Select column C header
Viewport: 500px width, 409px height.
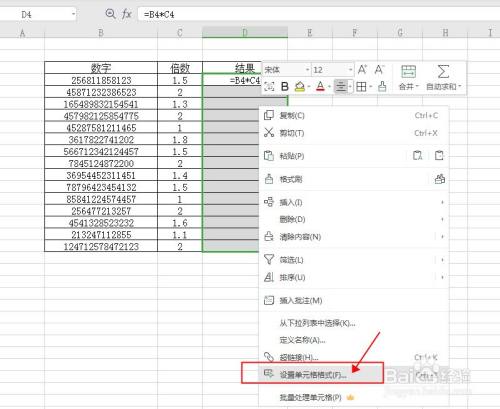180,32
